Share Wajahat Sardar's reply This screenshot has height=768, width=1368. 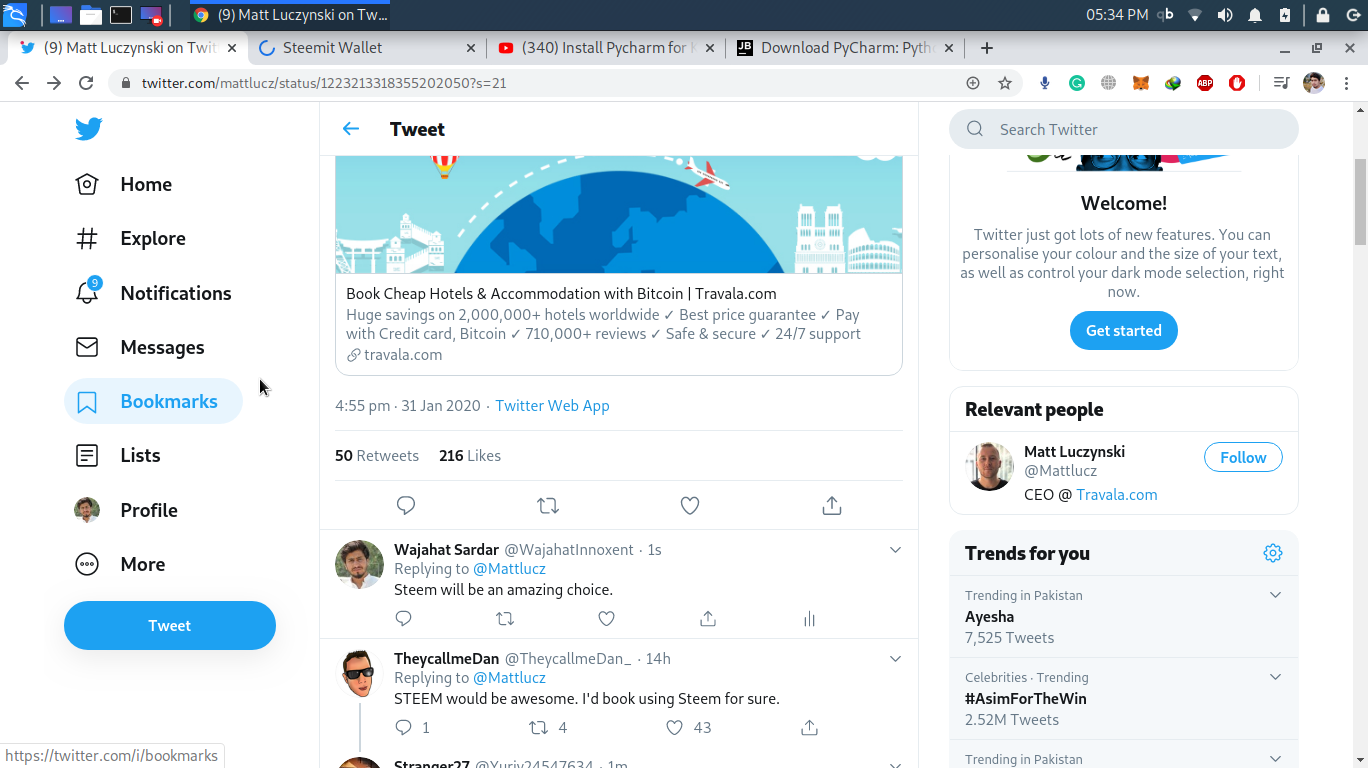(708, 619)
